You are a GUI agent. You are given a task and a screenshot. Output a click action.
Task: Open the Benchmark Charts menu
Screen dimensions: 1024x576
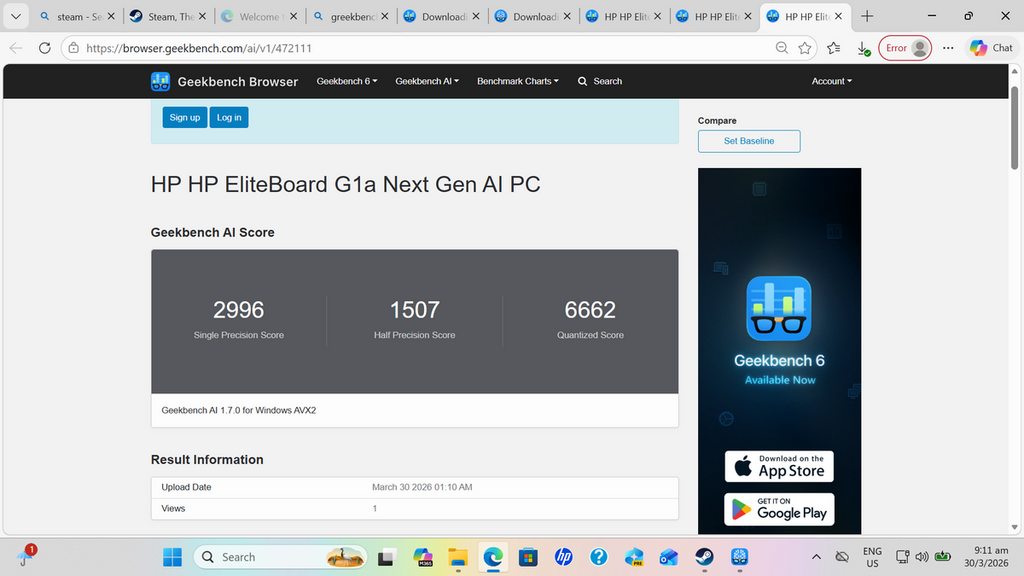point(517,81)
